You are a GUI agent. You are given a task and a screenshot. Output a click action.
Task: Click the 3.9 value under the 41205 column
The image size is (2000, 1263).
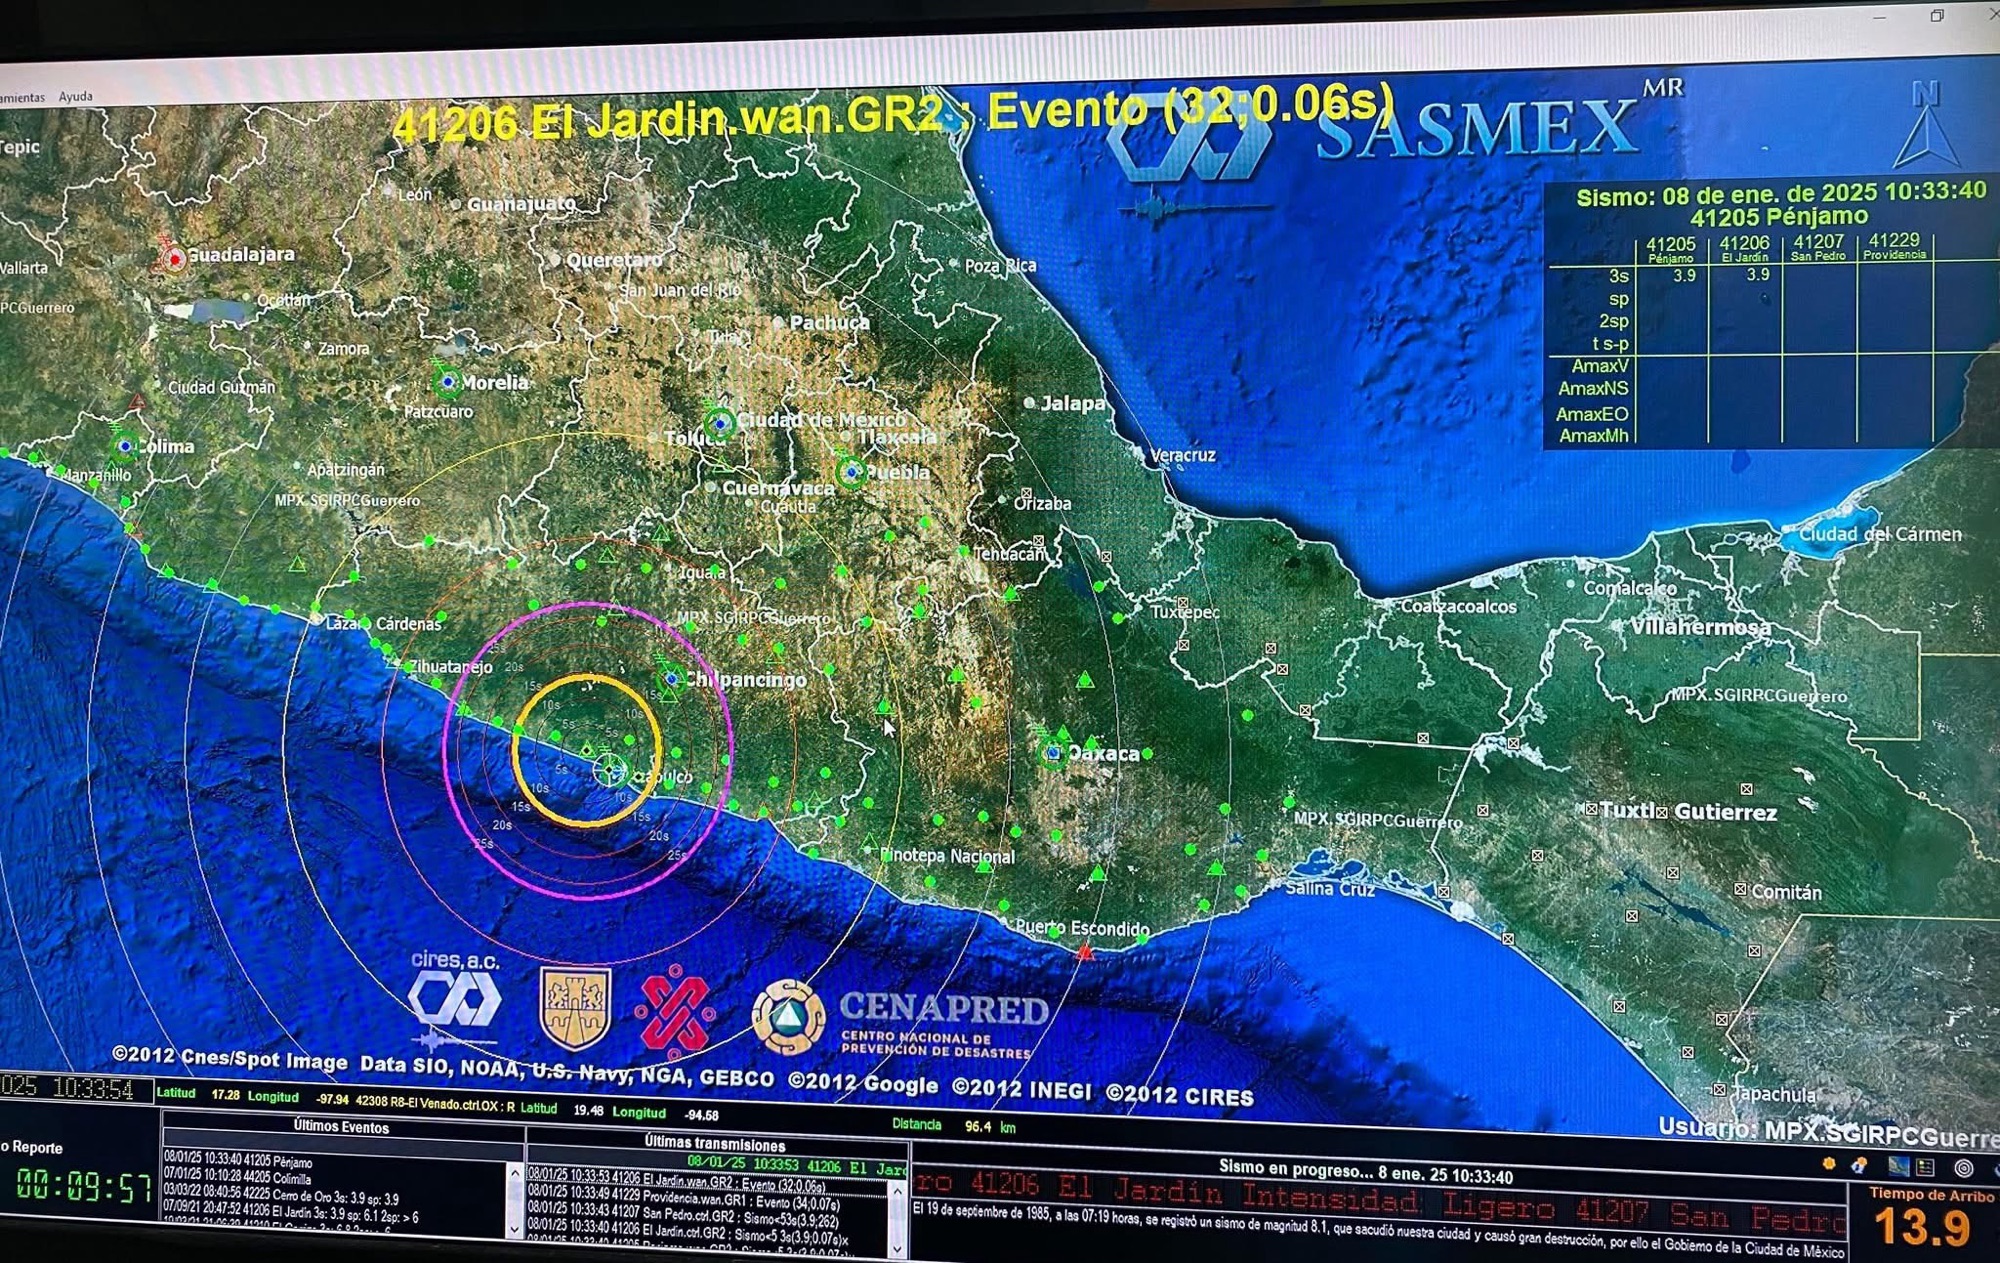tap(1685, 275)
